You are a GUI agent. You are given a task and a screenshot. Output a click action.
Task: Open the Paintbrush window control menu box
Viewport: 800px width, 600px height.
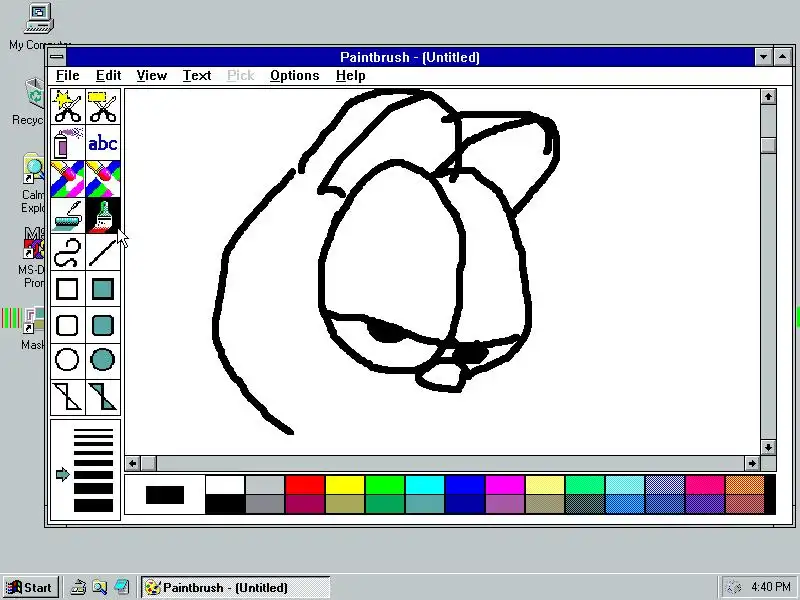pos(57,57)
